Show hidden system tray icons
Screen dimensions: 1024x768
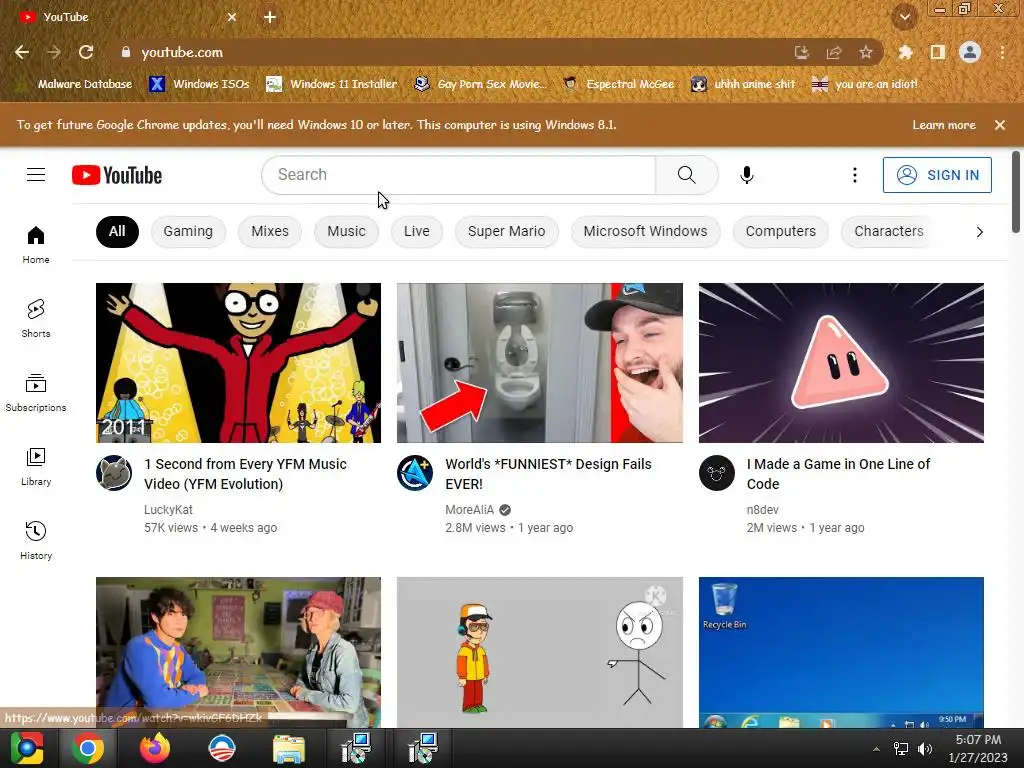[x=876, y=748]
